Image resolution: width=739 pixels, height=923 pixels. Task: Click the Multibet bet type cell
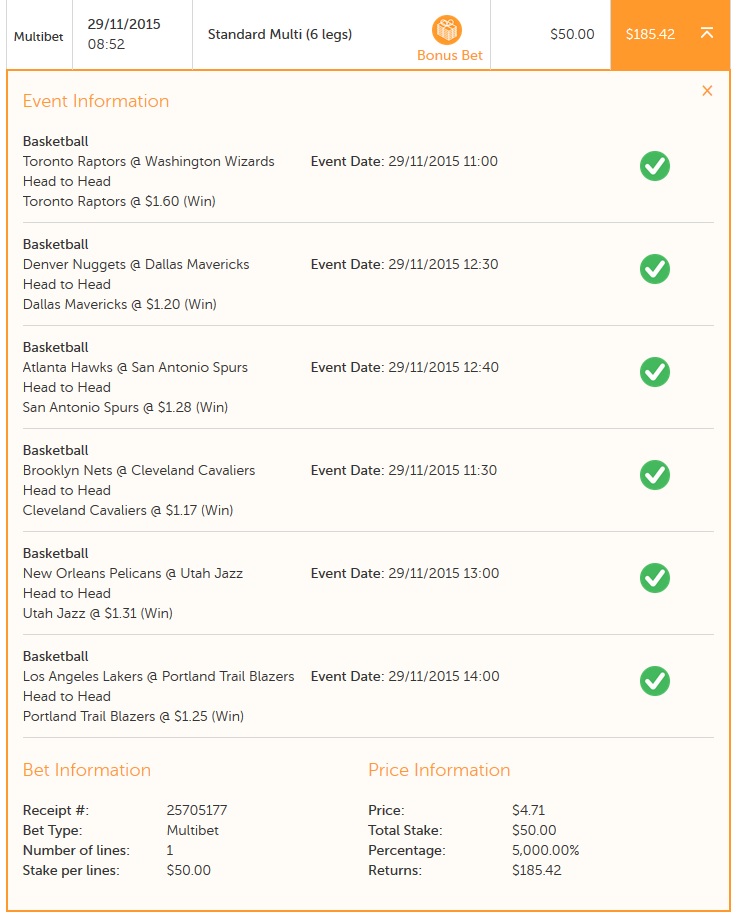click(37, 37)
